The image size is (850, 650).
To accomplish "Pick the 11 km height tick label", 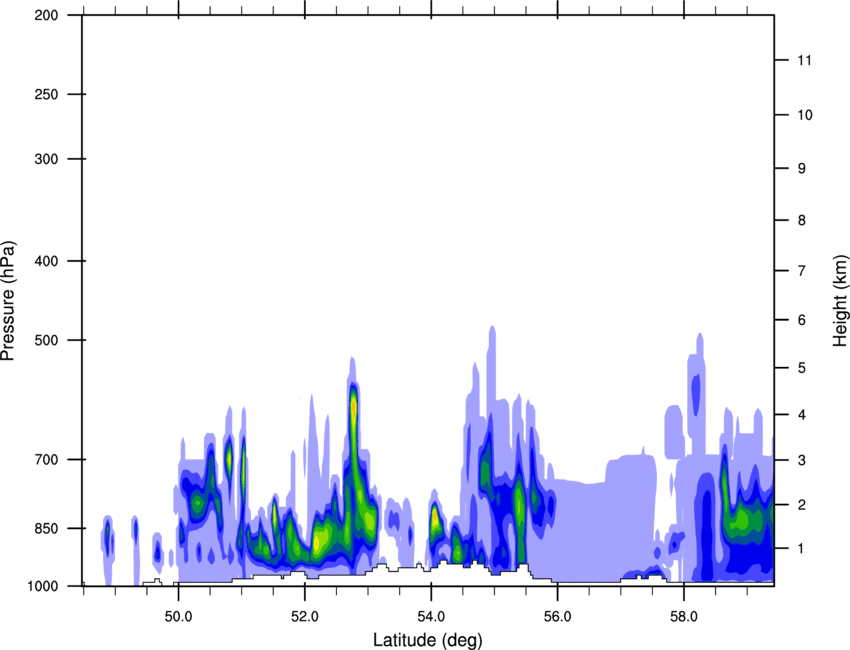I will tap(805, 60).
